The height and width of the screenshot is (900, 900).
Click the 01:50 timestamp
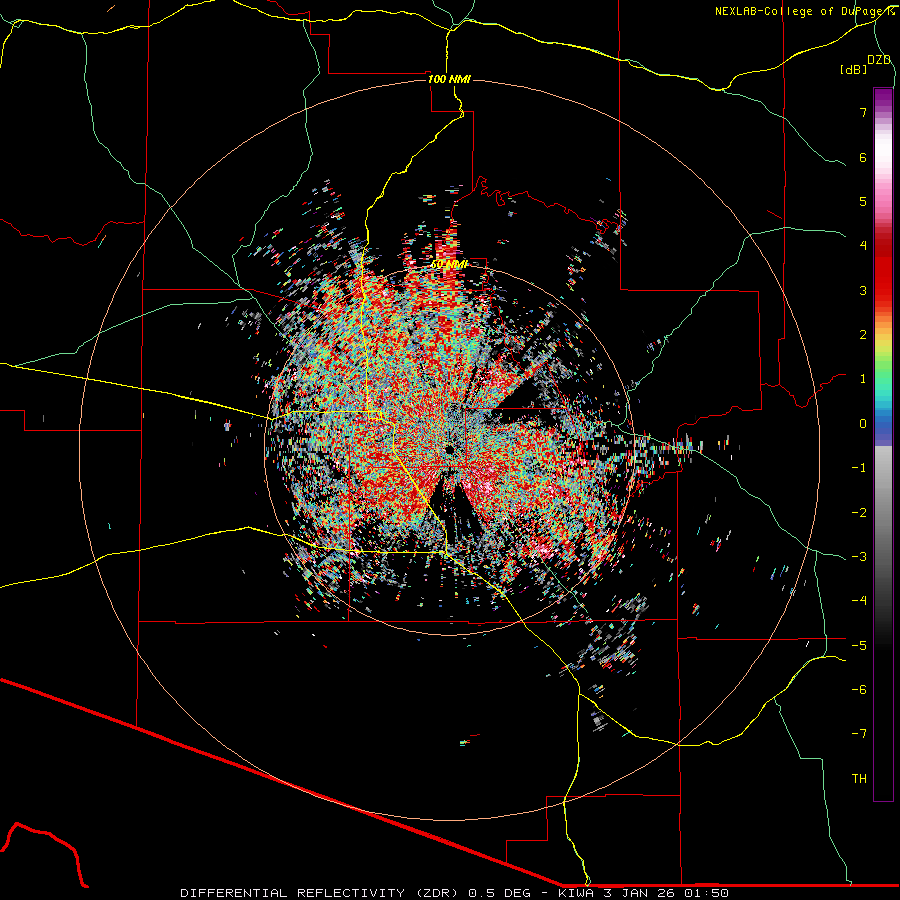707,893
